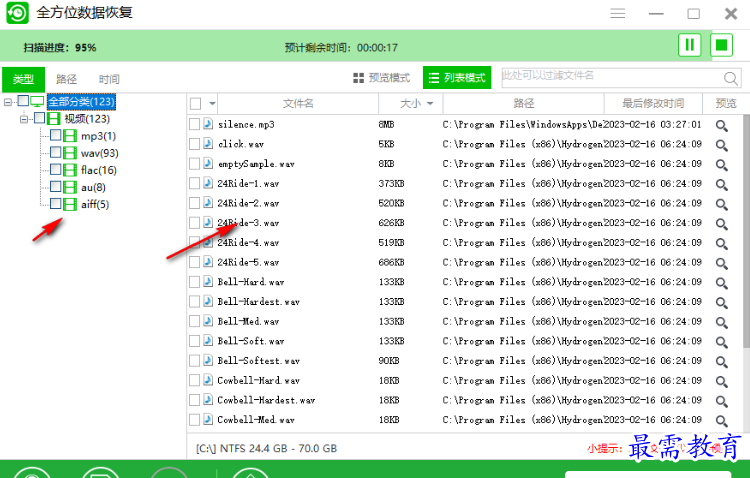Preview Bell-Softest.wav with its magnifier icon
This screenshot has height=478, width=750.
click(721, 361)
